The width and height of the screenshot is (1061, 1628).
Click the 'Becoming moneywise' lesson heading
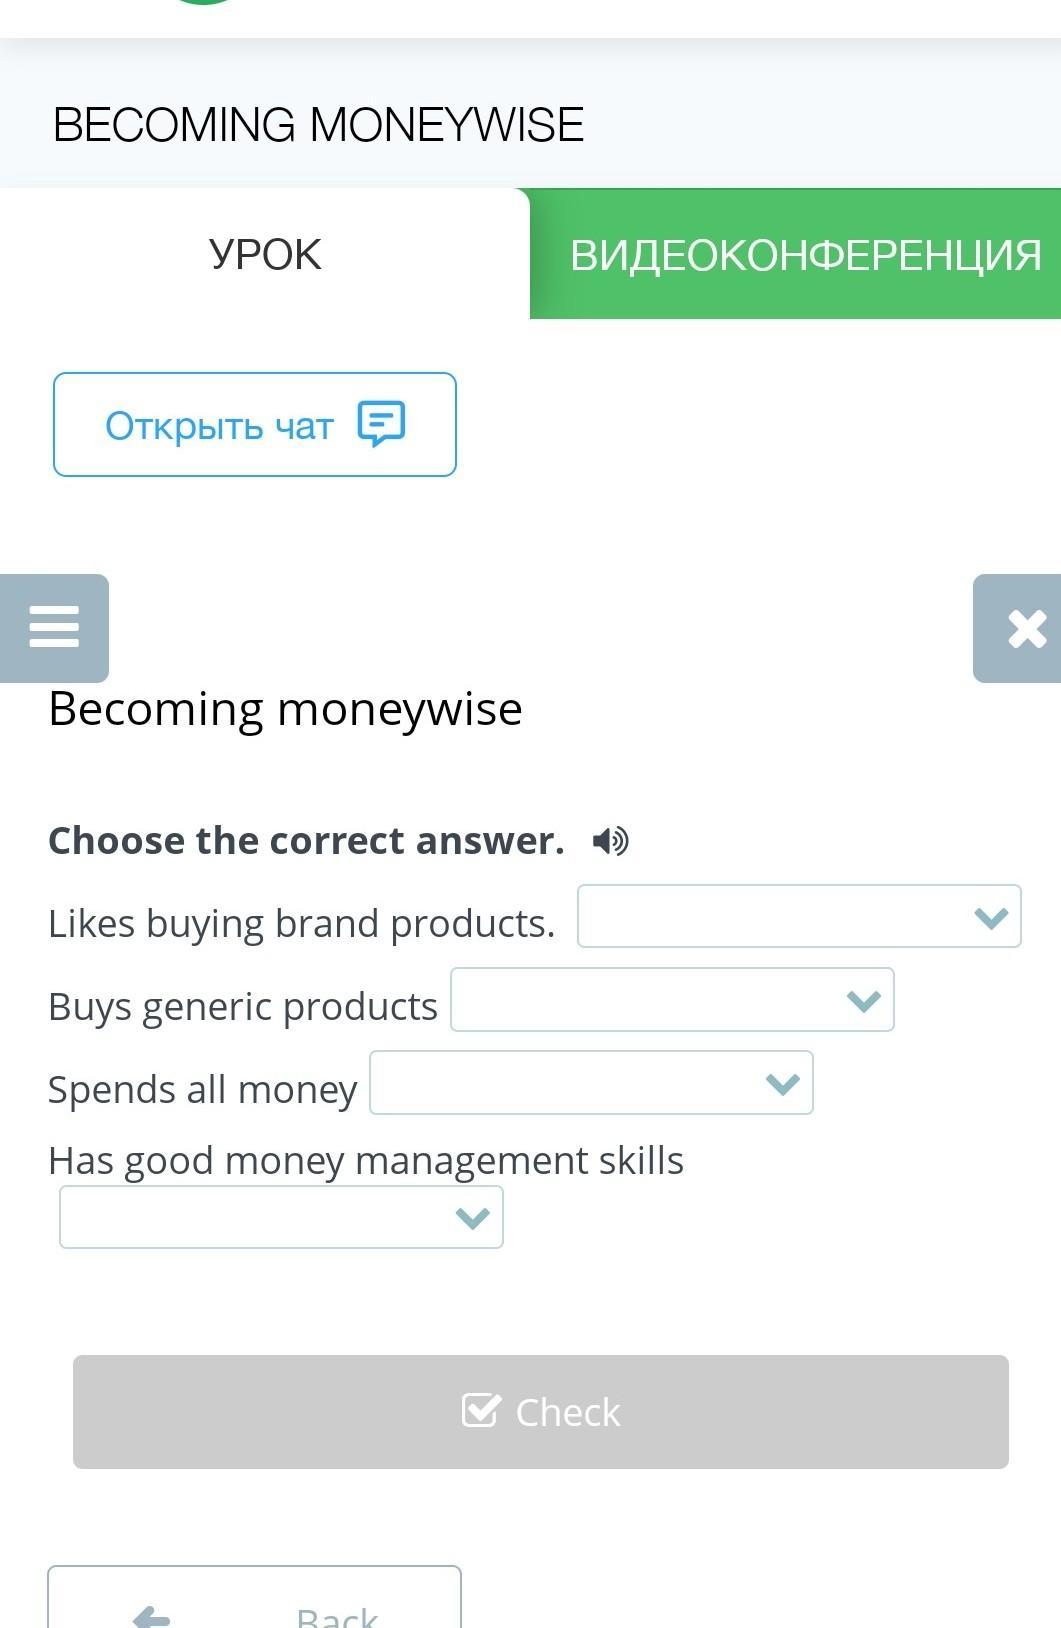(285, 709)
